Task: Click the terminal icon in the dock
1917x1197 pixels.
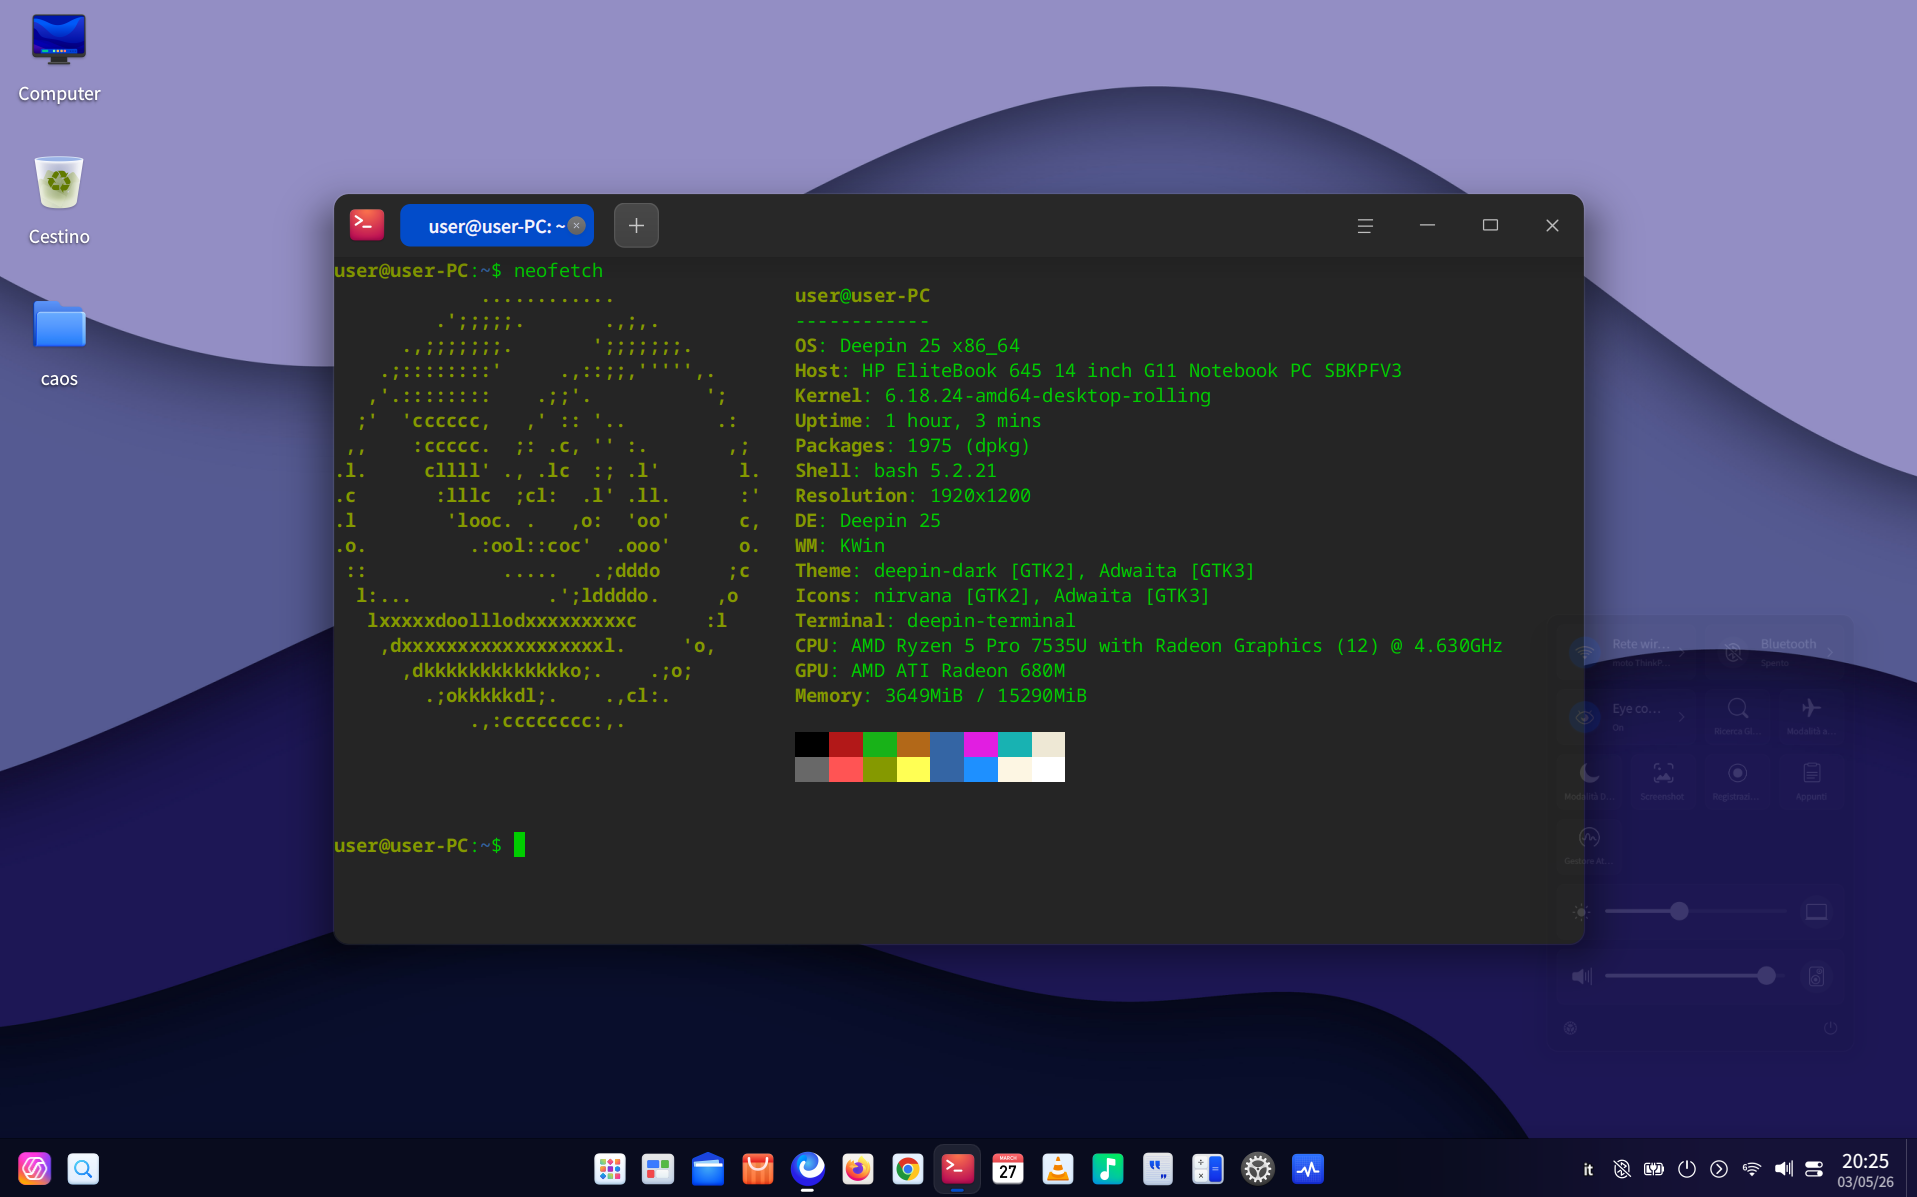Action: point(958,1168)
